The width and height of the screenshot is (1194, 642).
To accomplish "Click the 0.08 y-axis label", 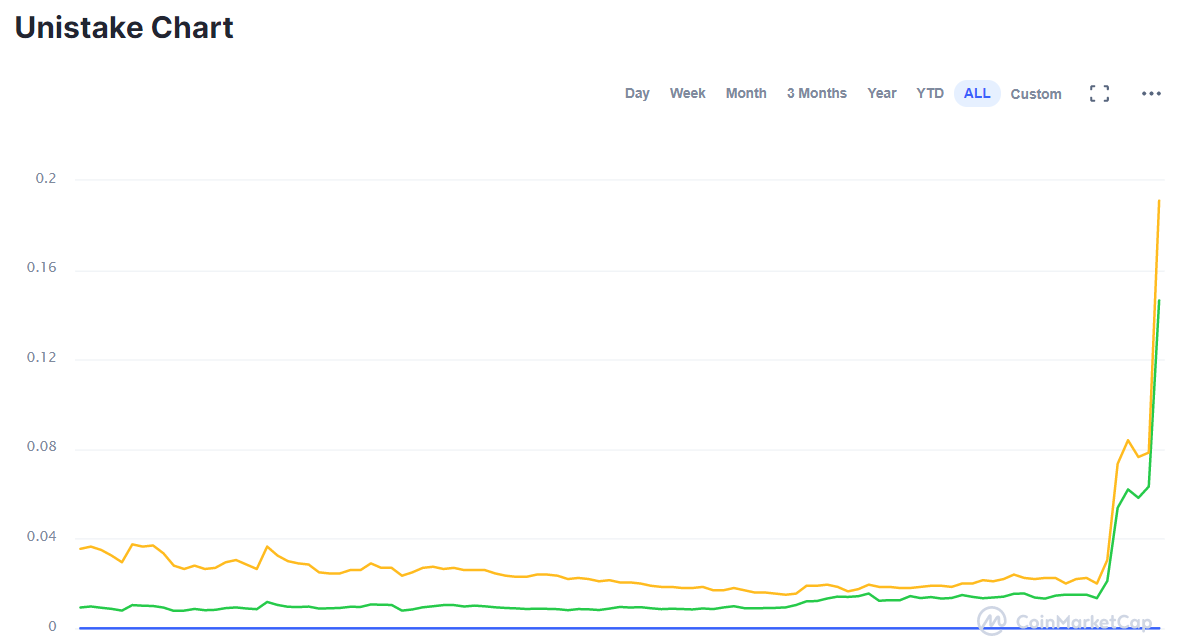I will pos(41,446).
